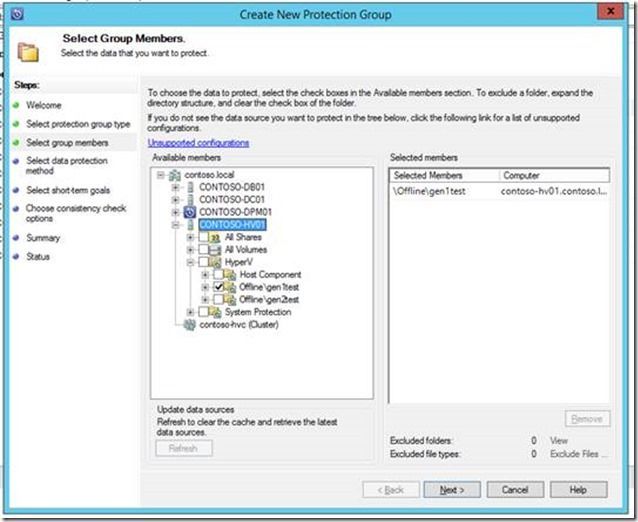Click the Computer column header
The image size is (638, 522).
(x=555, y=175)
